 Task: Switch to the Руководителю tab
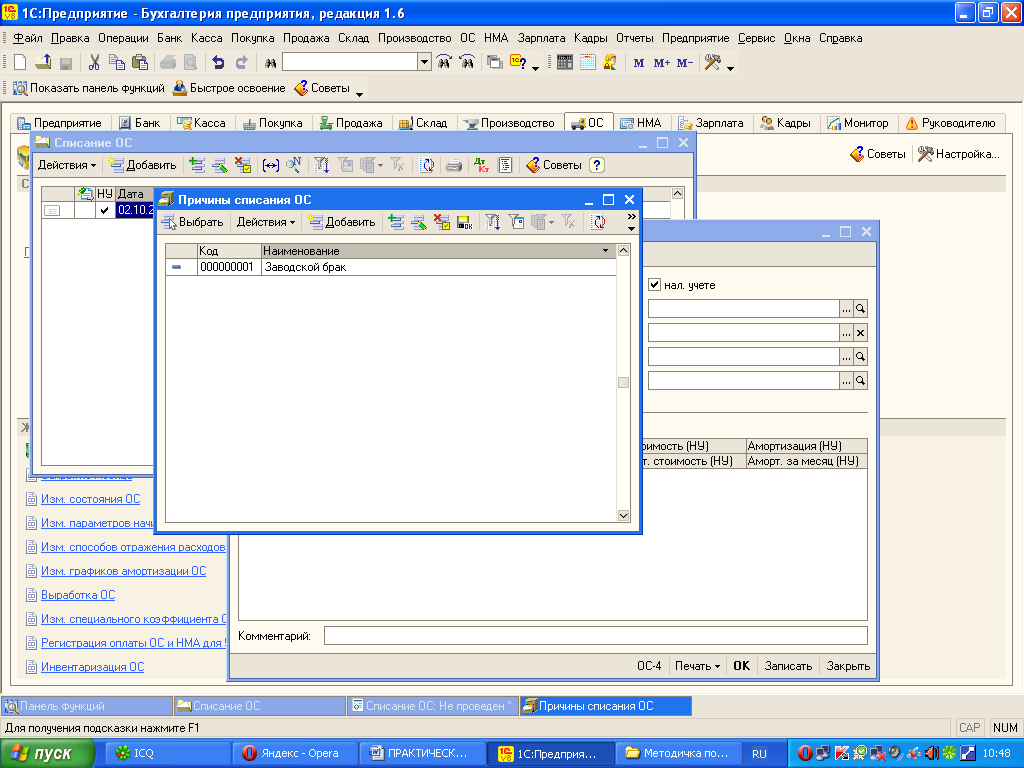point(951,123)
